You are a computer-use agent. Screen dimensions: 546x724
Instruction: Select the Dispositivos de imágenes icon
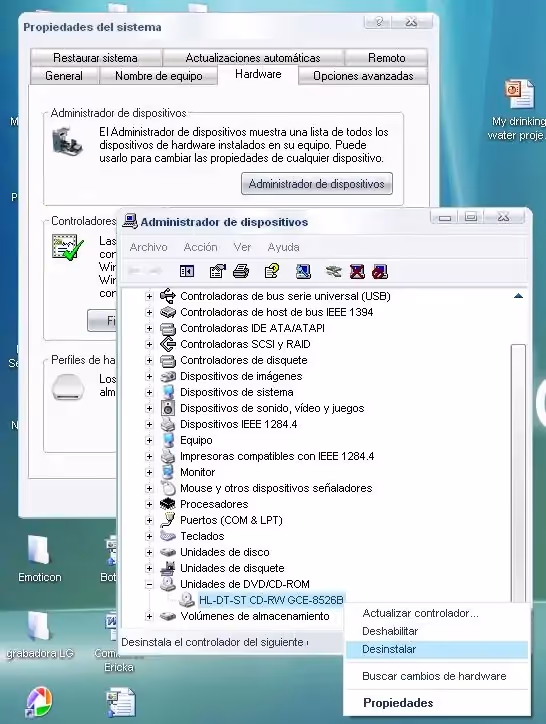tap(168, 376)
